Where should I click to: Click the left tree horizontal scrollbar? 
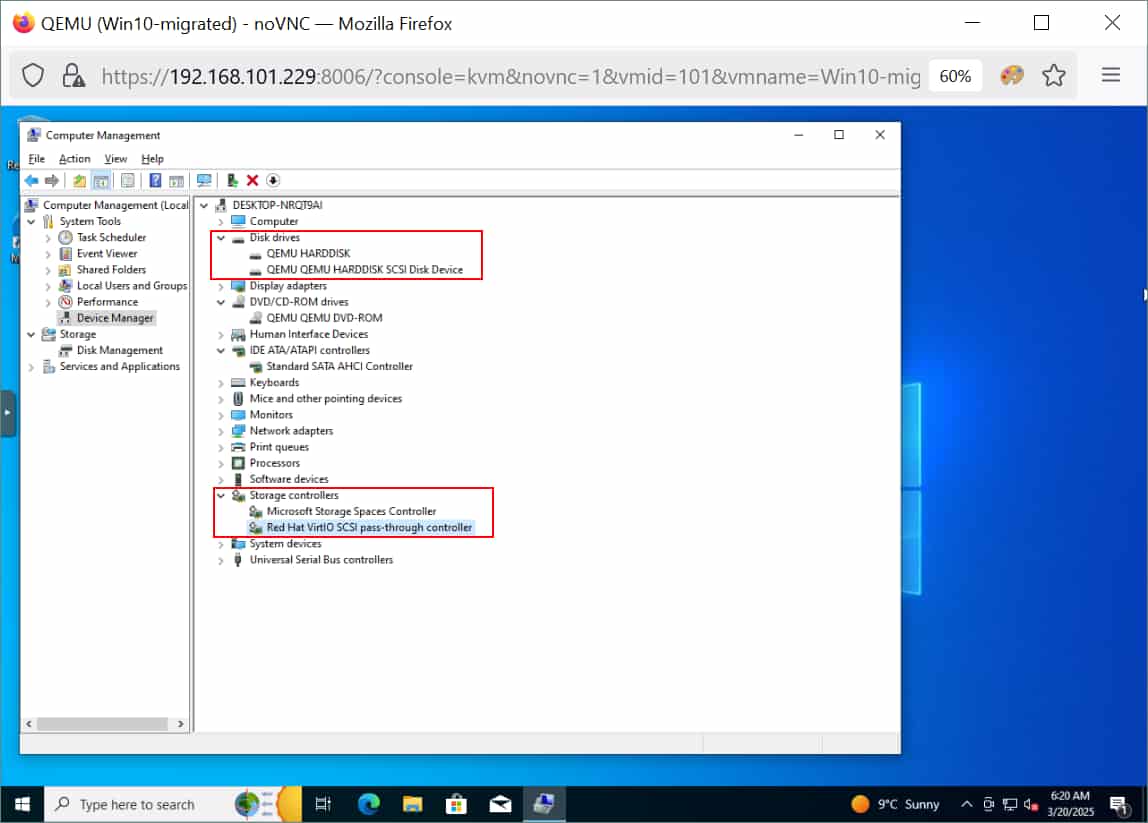point(102,723)
